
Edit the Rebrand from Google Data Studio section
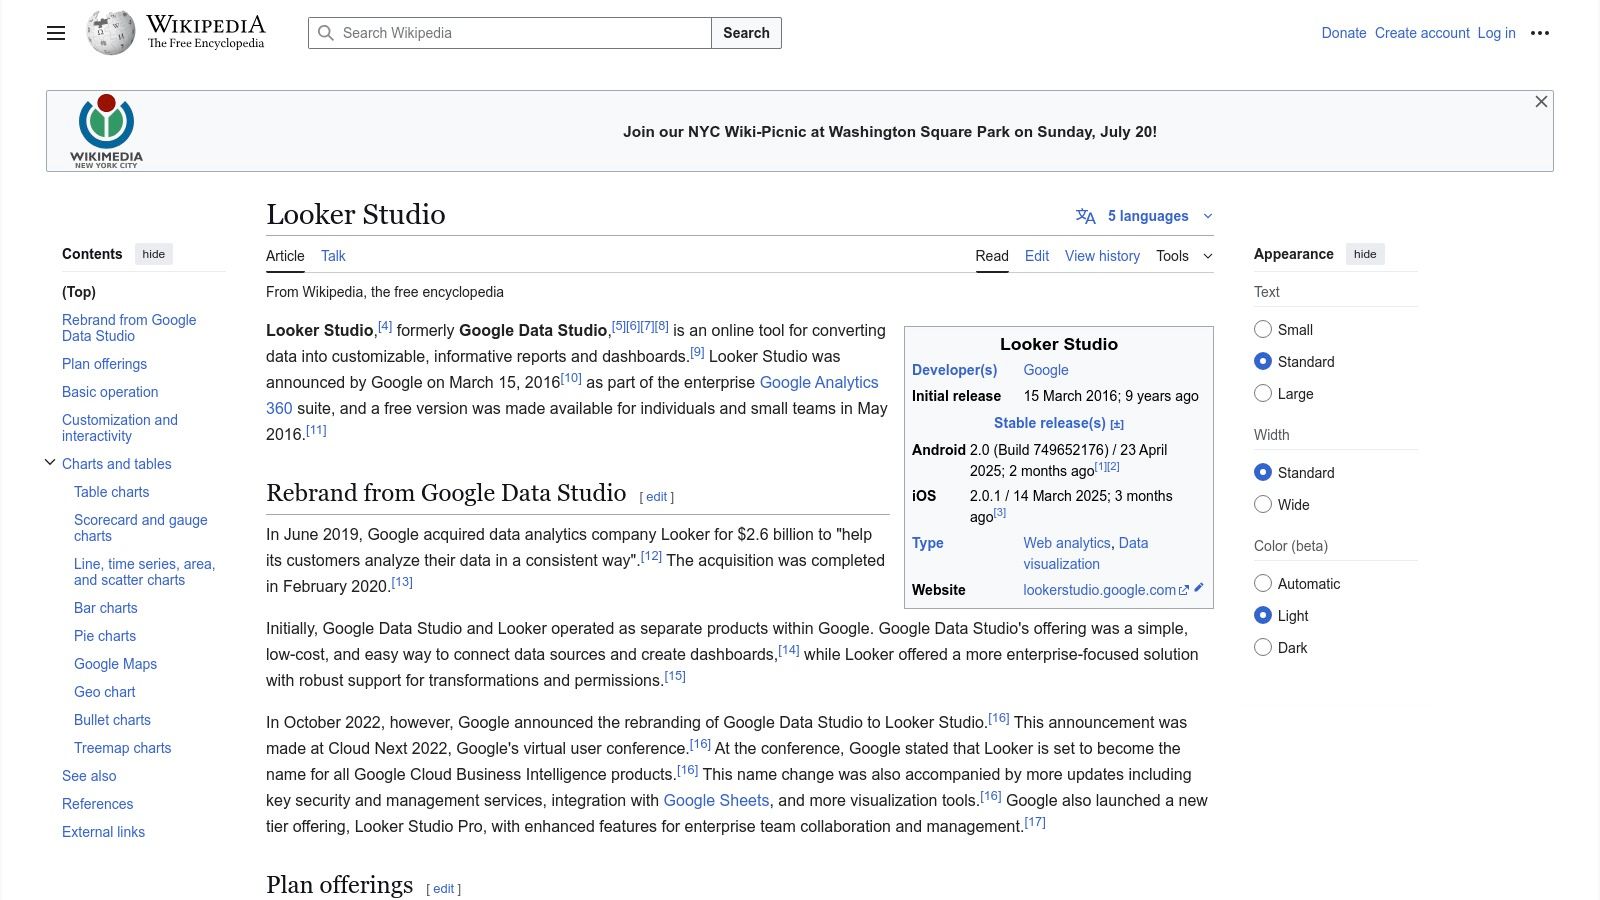pos(656,497)
